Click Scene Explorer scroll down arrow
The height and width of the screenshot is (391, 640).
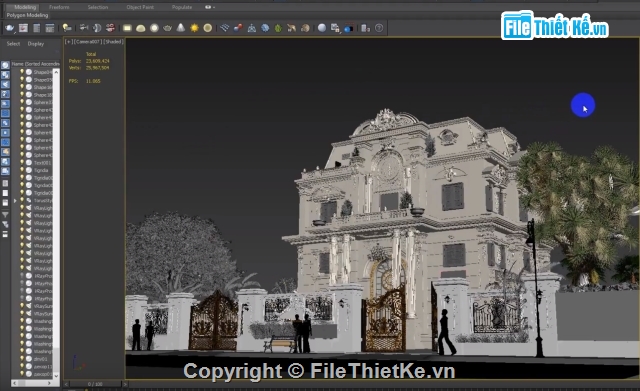56,375
